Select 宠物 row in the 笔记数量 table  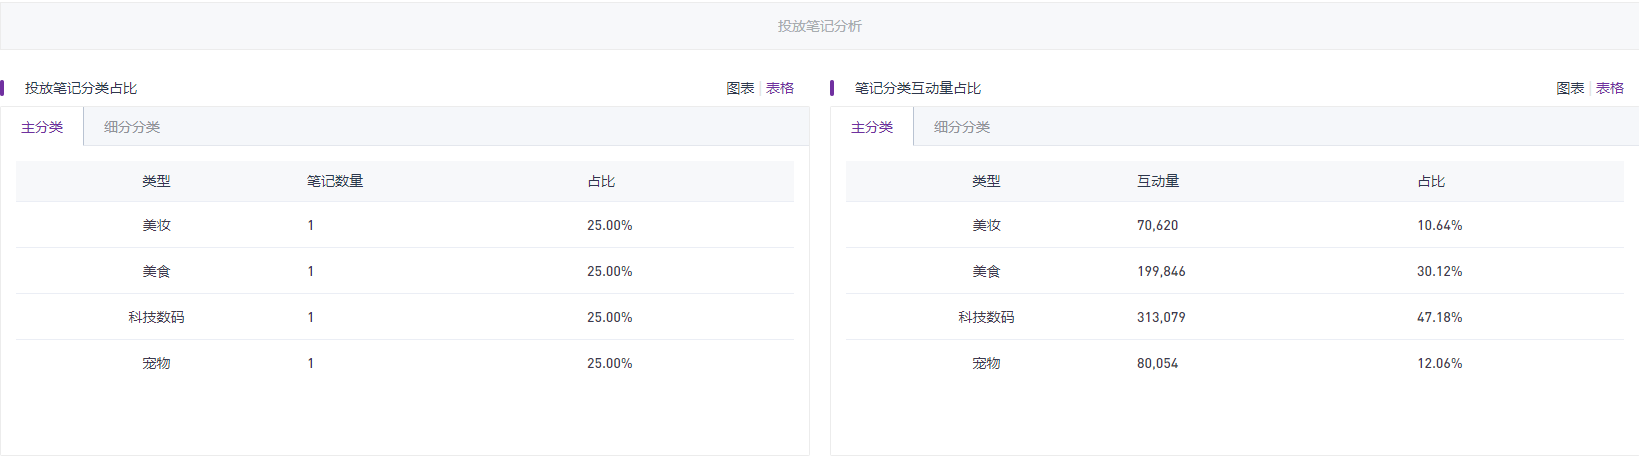click(x=156, y=363)
